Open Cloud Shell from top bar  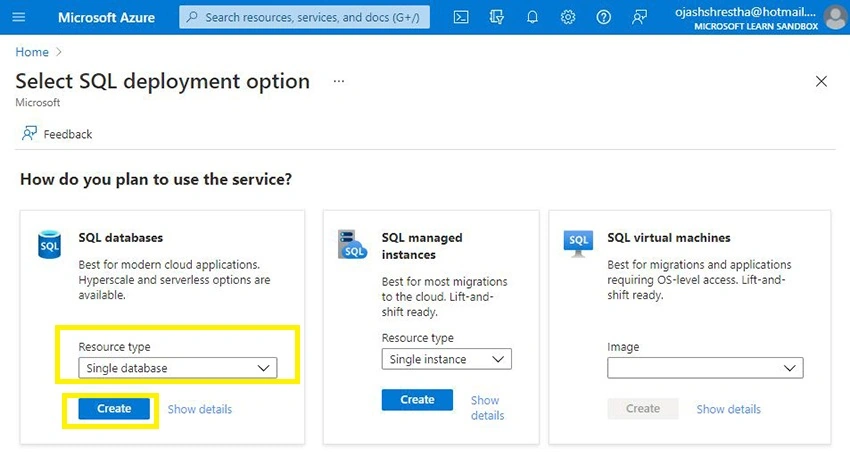click(x=461, y=17)
